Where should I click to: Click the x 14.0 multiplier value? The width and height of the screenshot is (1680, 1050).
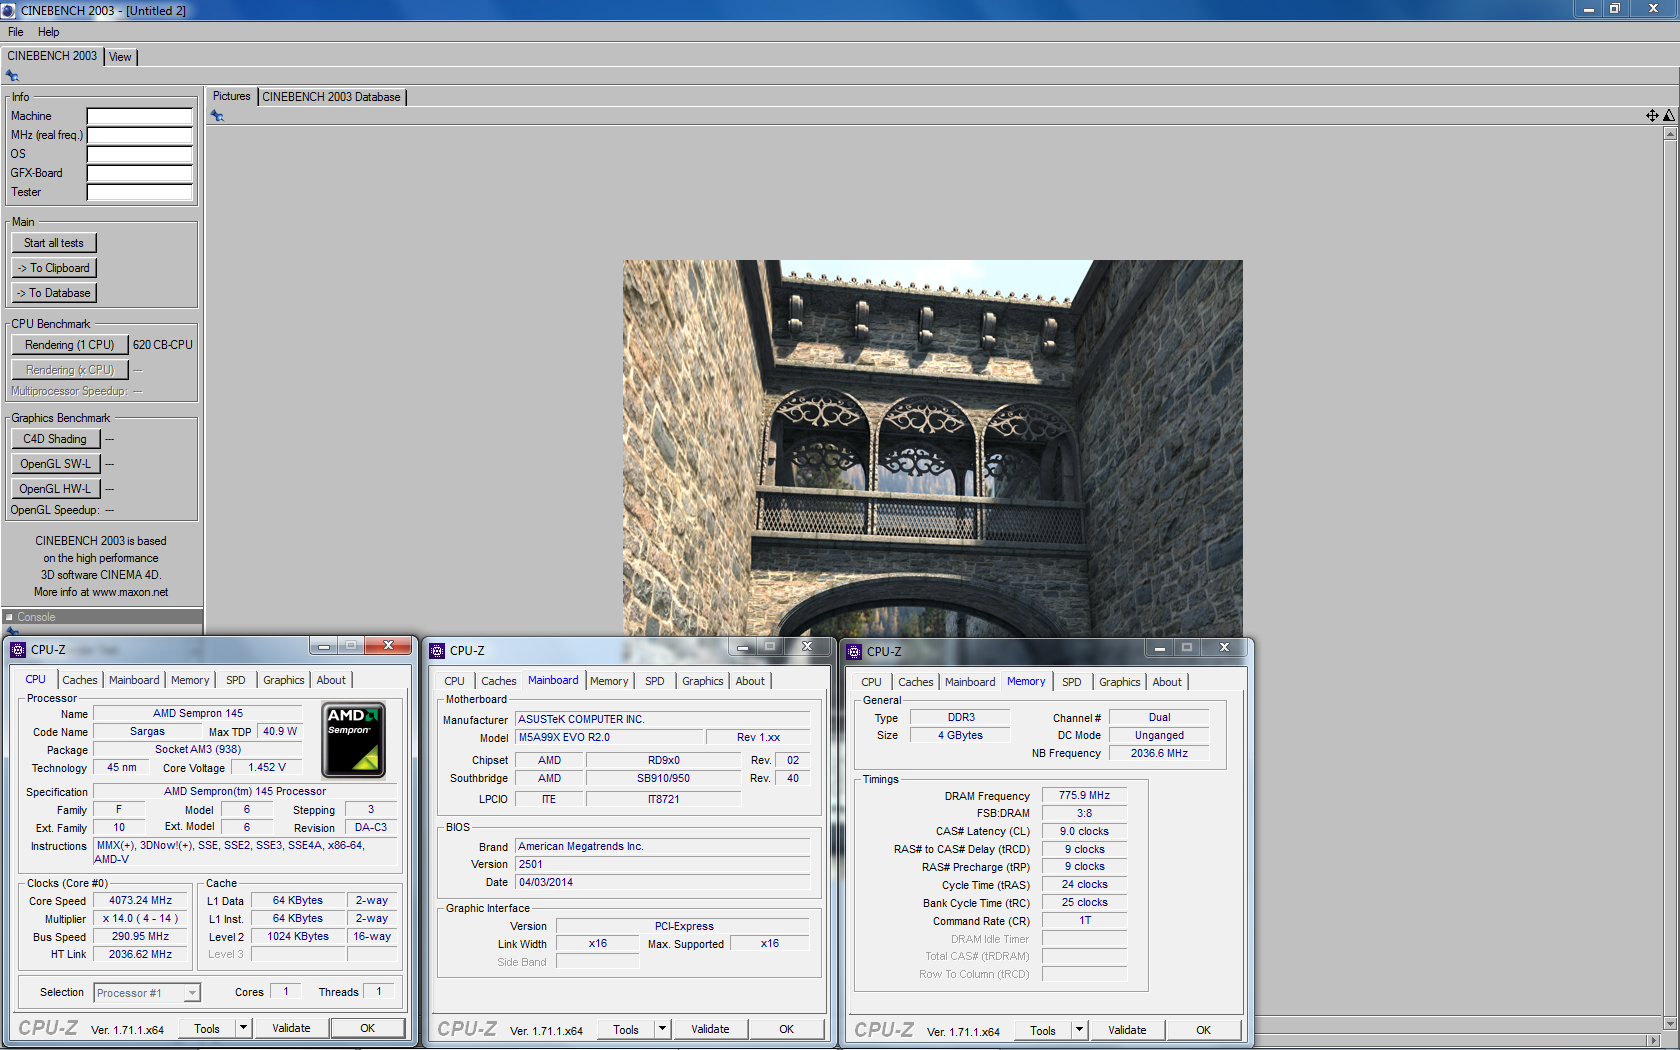(140, 919)
